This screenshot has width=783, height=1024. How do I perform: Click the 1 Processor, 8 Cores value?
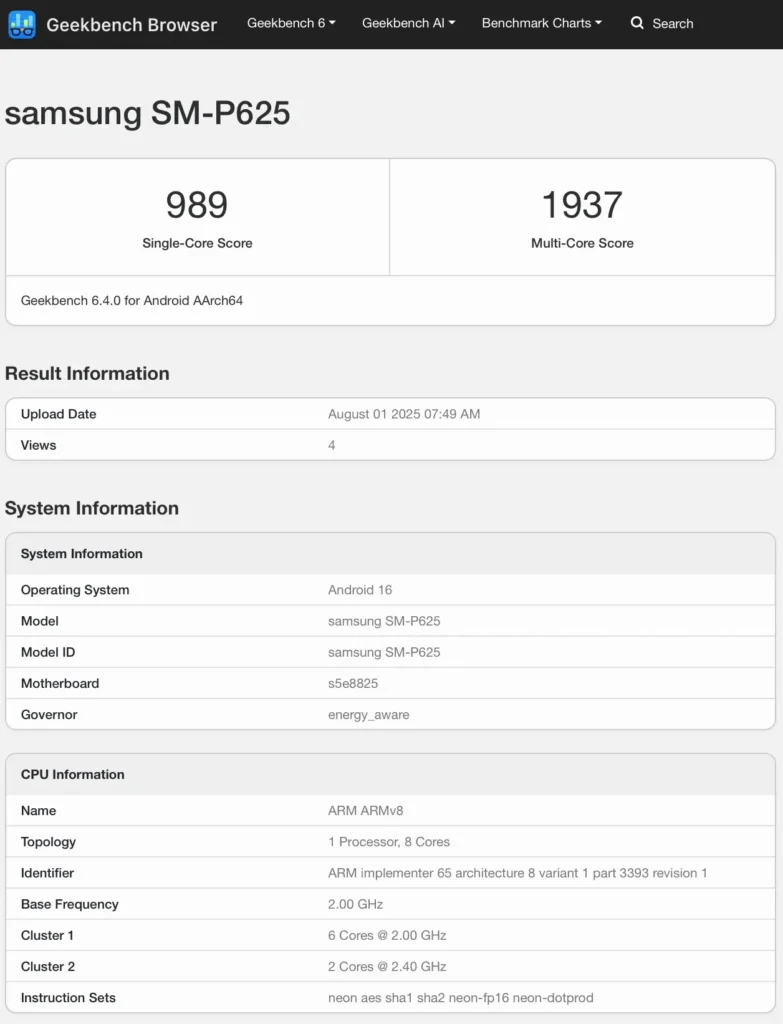point(389,842)
